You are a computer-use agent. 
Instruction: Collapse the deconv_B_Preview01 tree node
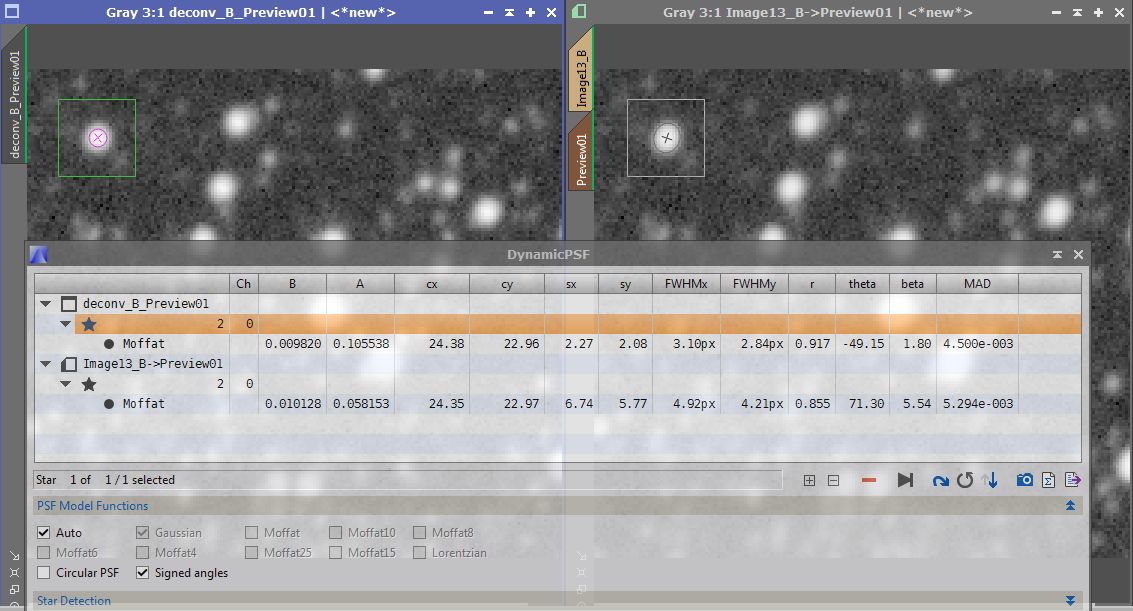coord(45,304)
